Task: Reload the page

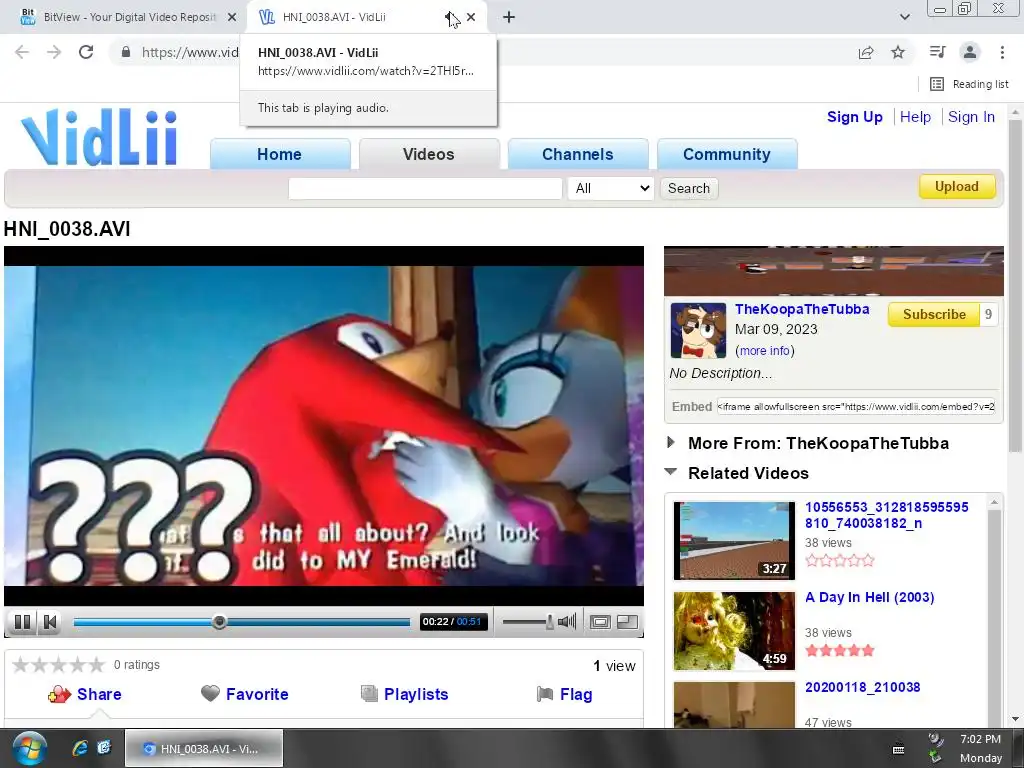Action: tap(86, 52)
